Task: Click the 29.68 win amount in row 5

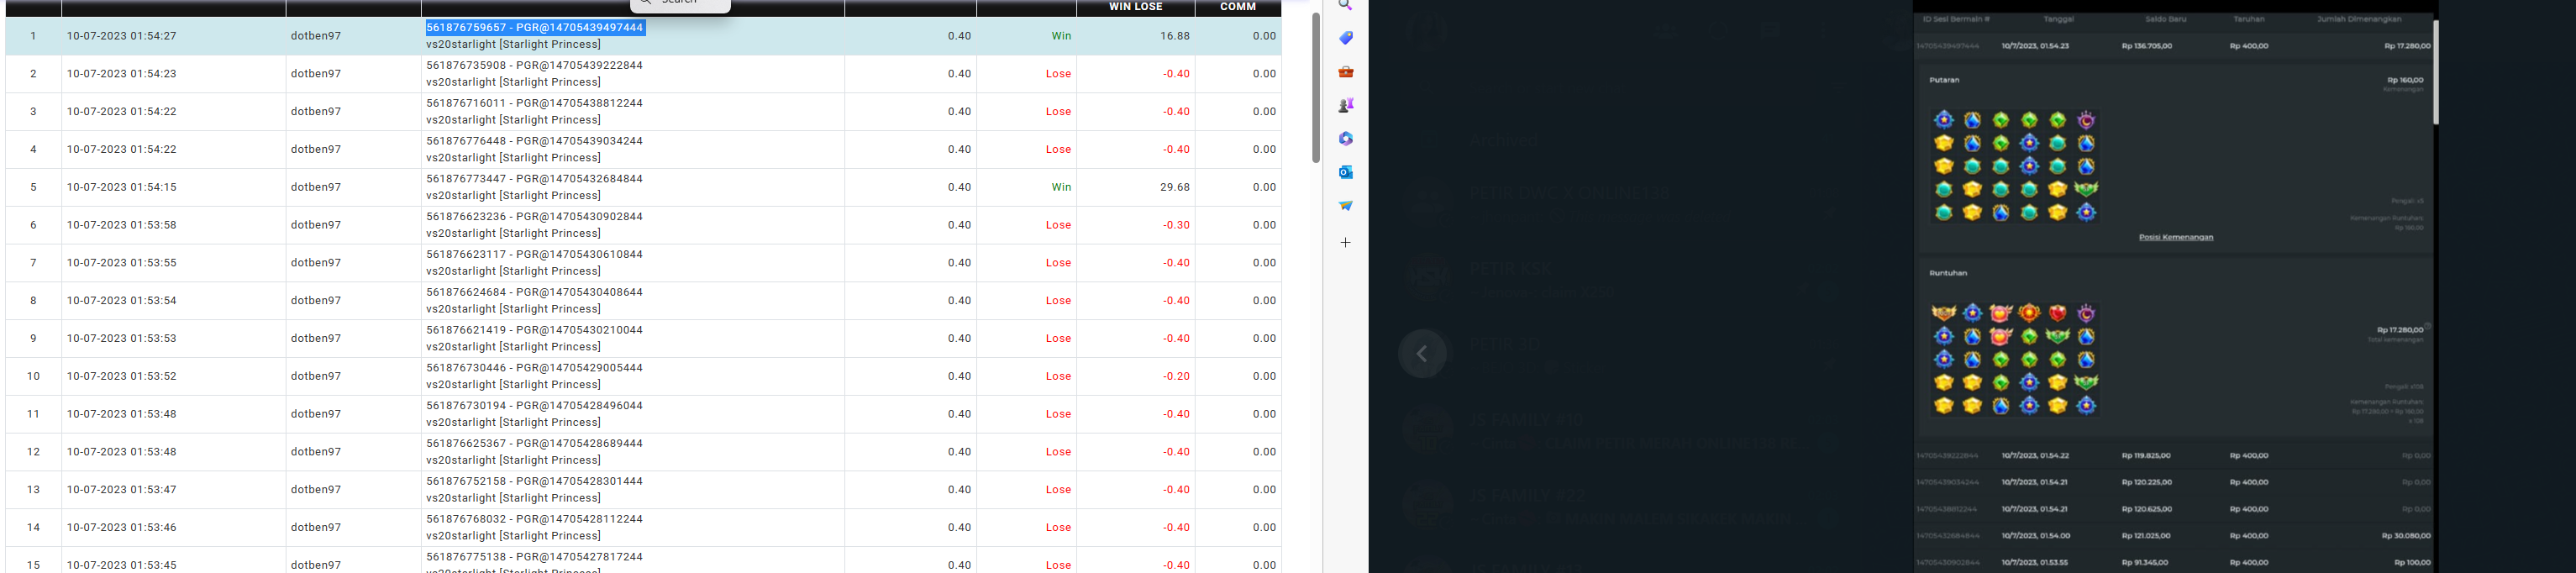Action: tap(1175, 187)
